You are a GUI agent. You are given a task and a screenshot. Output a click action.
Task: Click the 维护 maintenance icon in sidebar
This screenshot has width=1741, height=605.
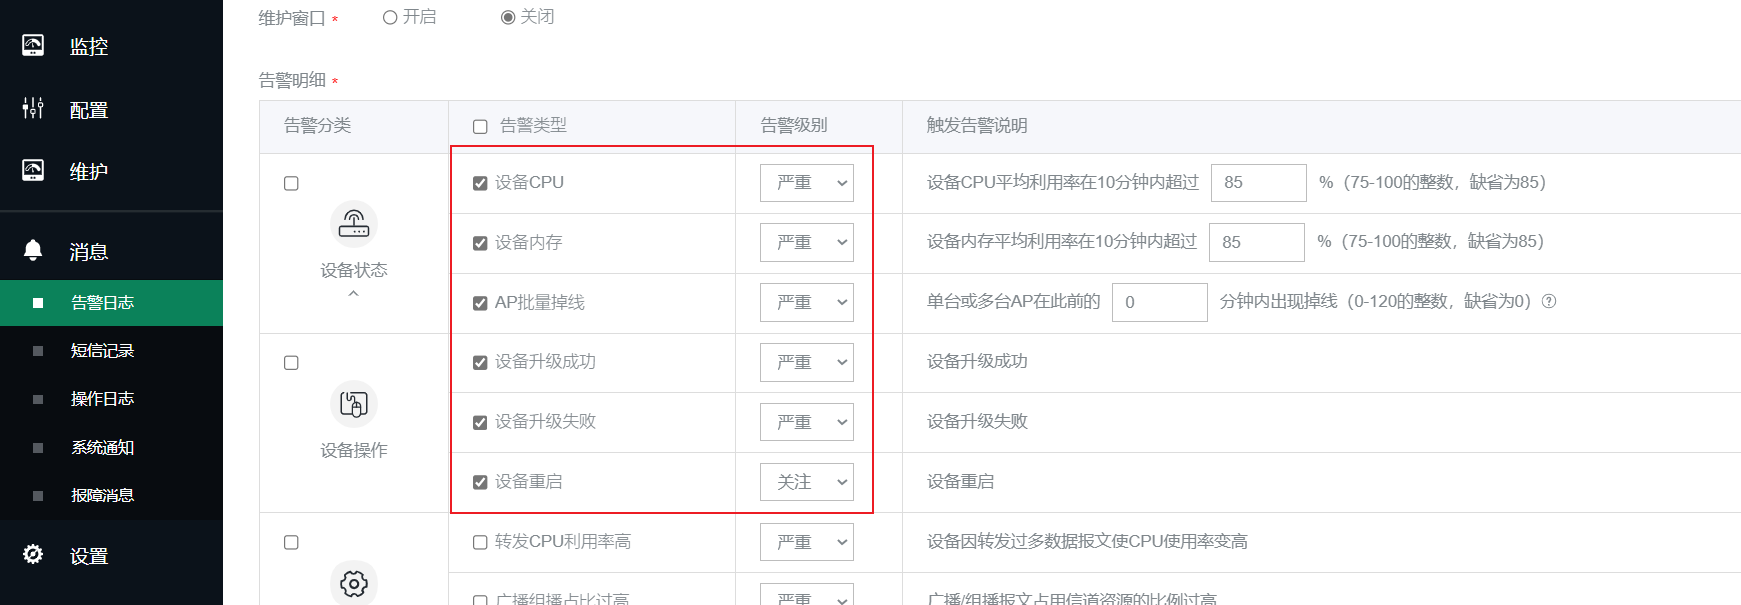33,171
